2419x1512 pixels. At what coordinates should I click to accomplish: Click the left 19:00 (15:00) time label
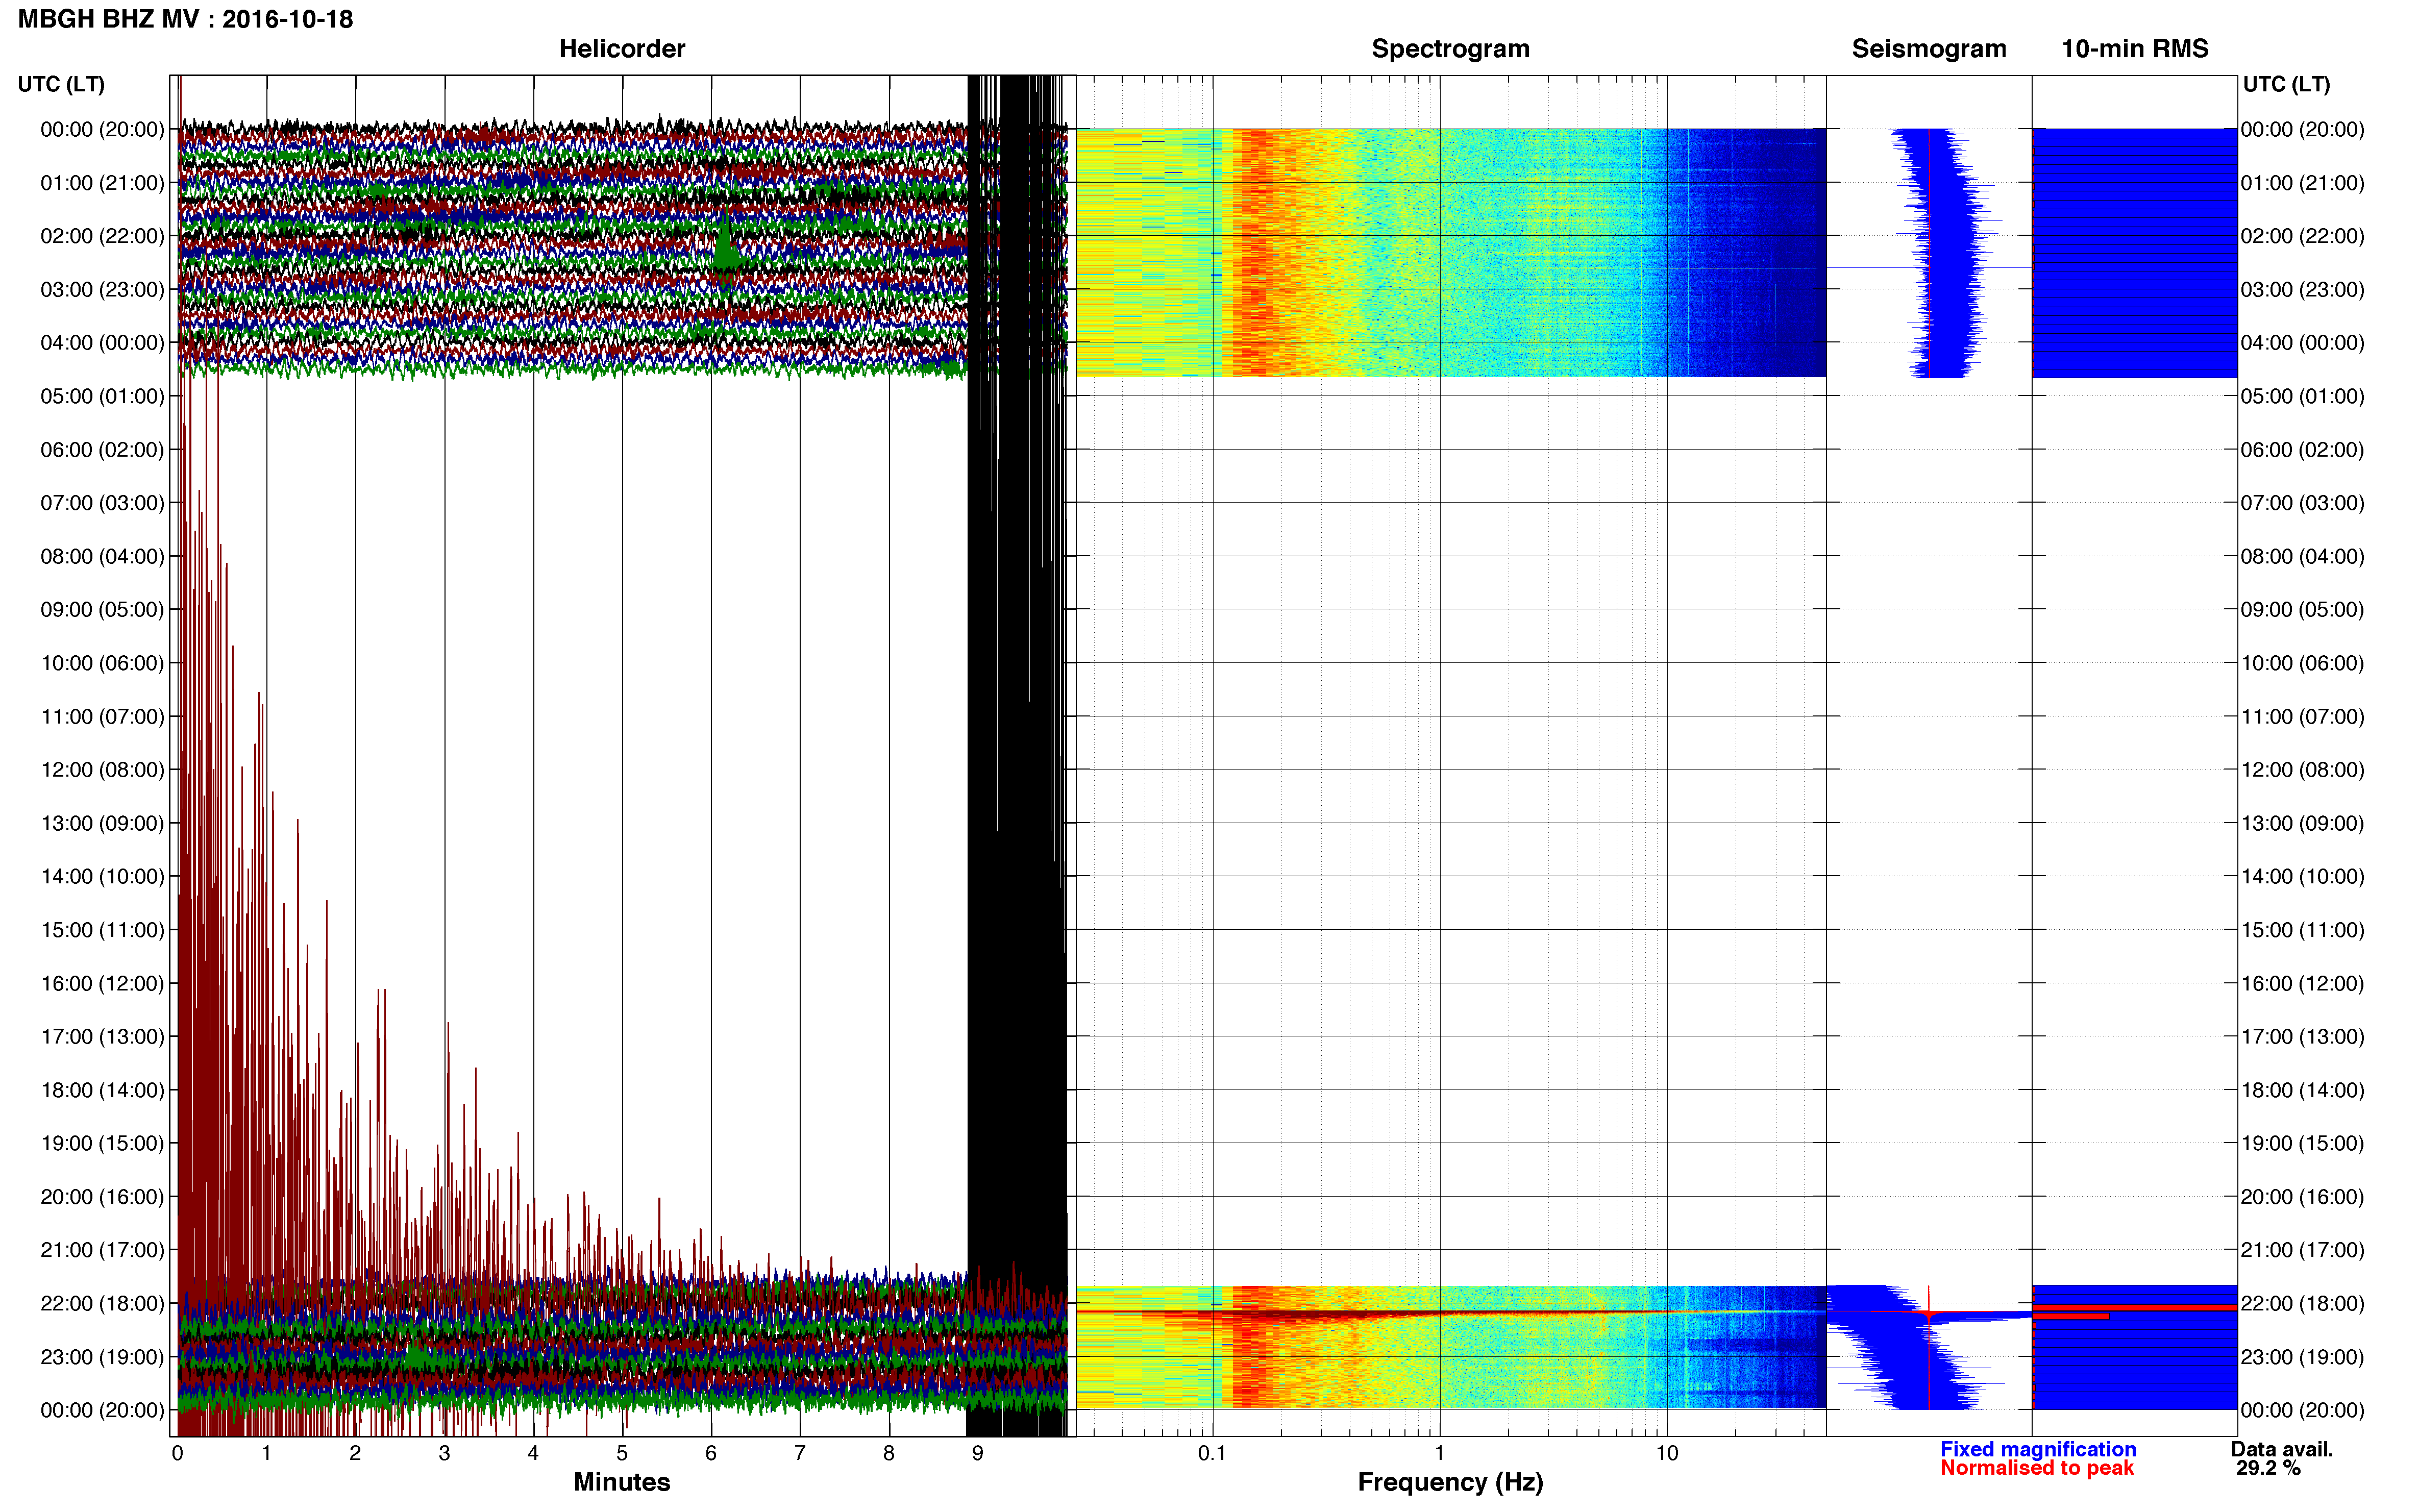pyautogui.click(x=102, y=1143)
